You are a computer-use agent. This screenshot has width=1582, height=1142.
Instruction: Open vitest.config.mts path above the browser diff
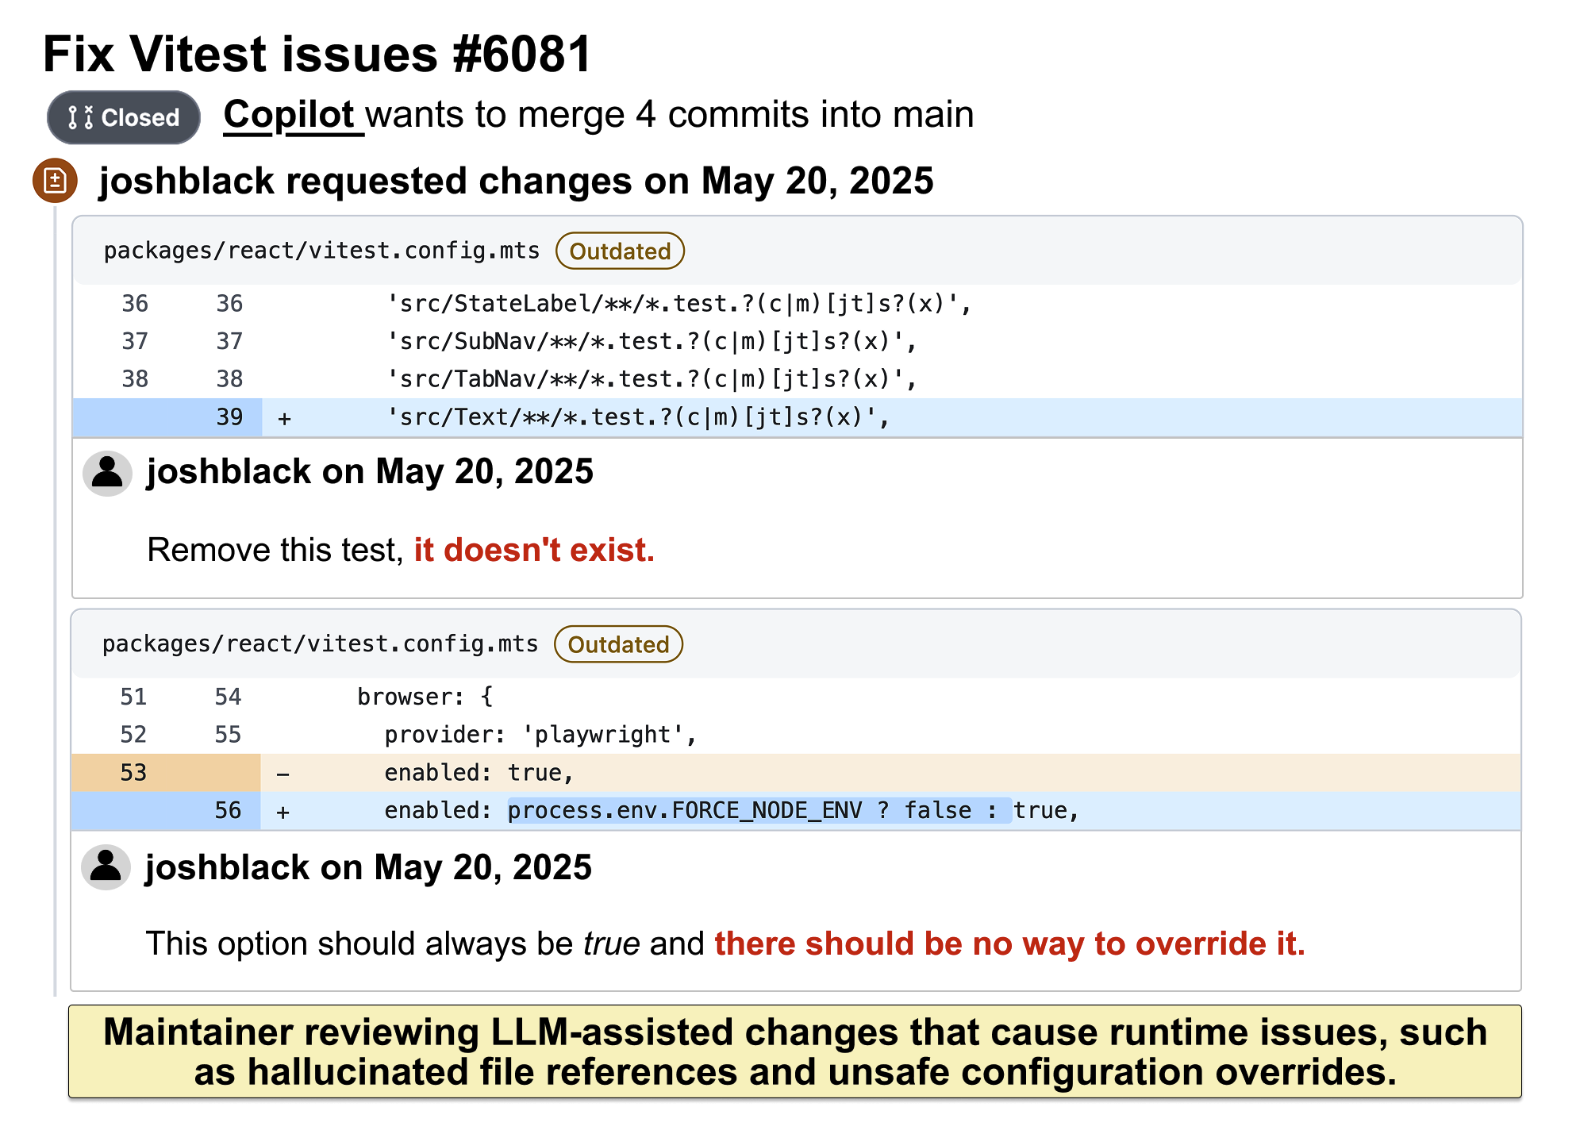[x=320, y=643]
